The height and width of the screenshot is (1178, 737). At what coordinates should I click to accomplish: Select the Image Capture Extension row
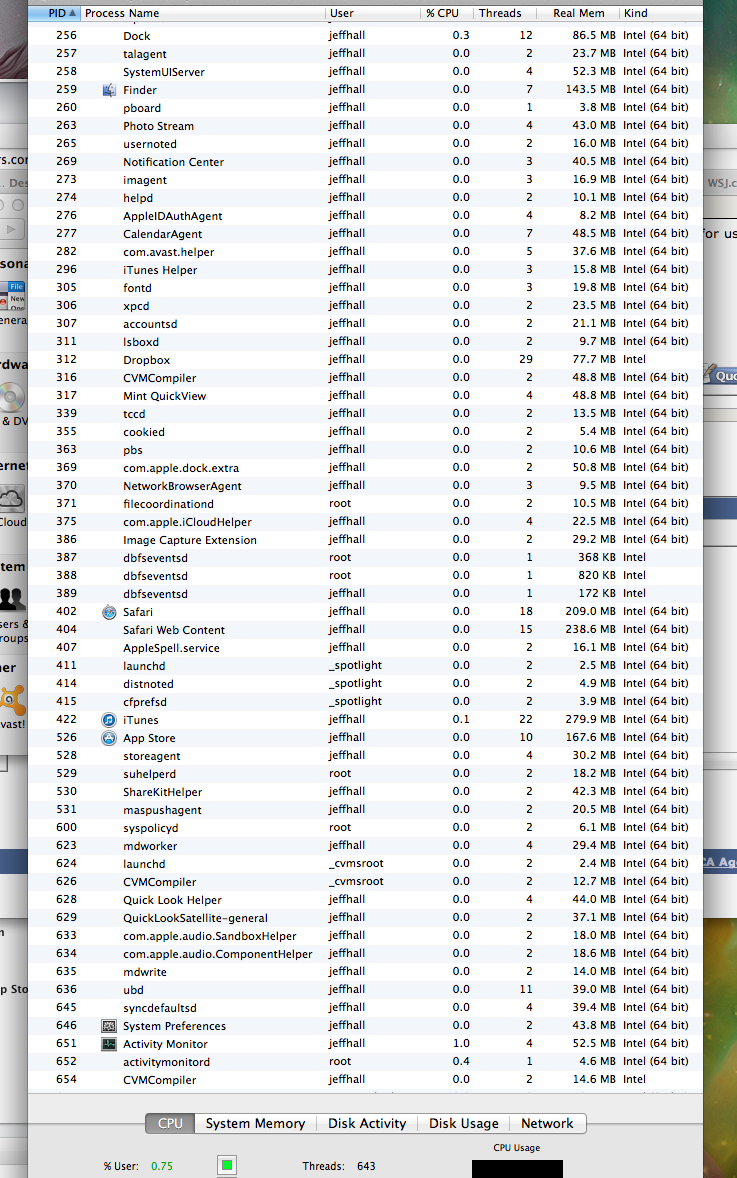click(x=365, y=540)
